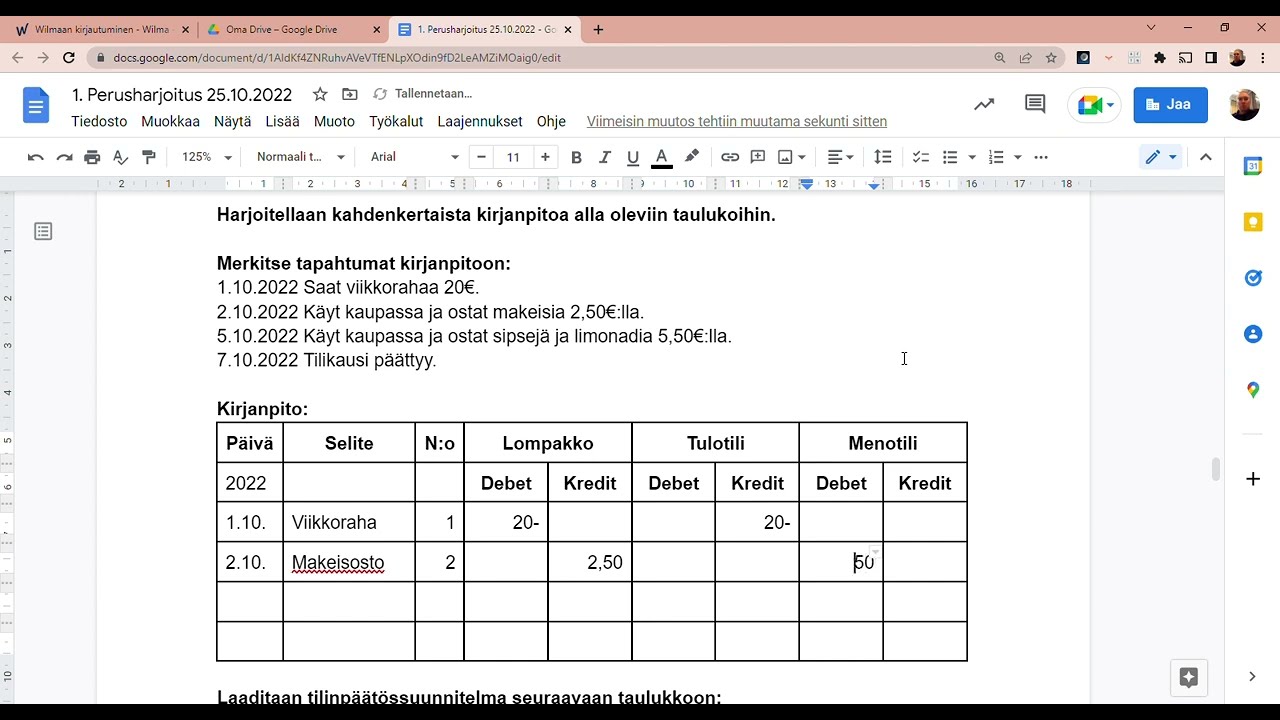Show activity trend icon
The image size is (1280, 720).
pyautogui.click(x=984, y=104)
